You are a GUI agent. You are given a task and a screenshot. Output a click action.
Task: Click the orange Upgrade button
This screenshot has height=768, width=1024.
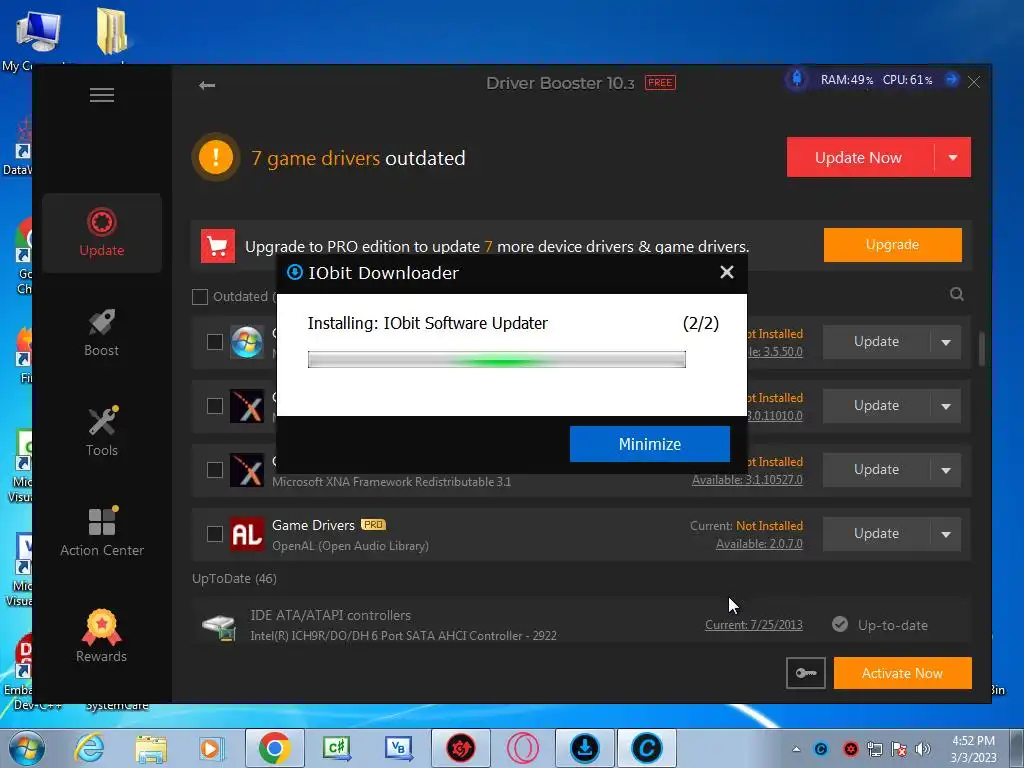pos(893,245)
